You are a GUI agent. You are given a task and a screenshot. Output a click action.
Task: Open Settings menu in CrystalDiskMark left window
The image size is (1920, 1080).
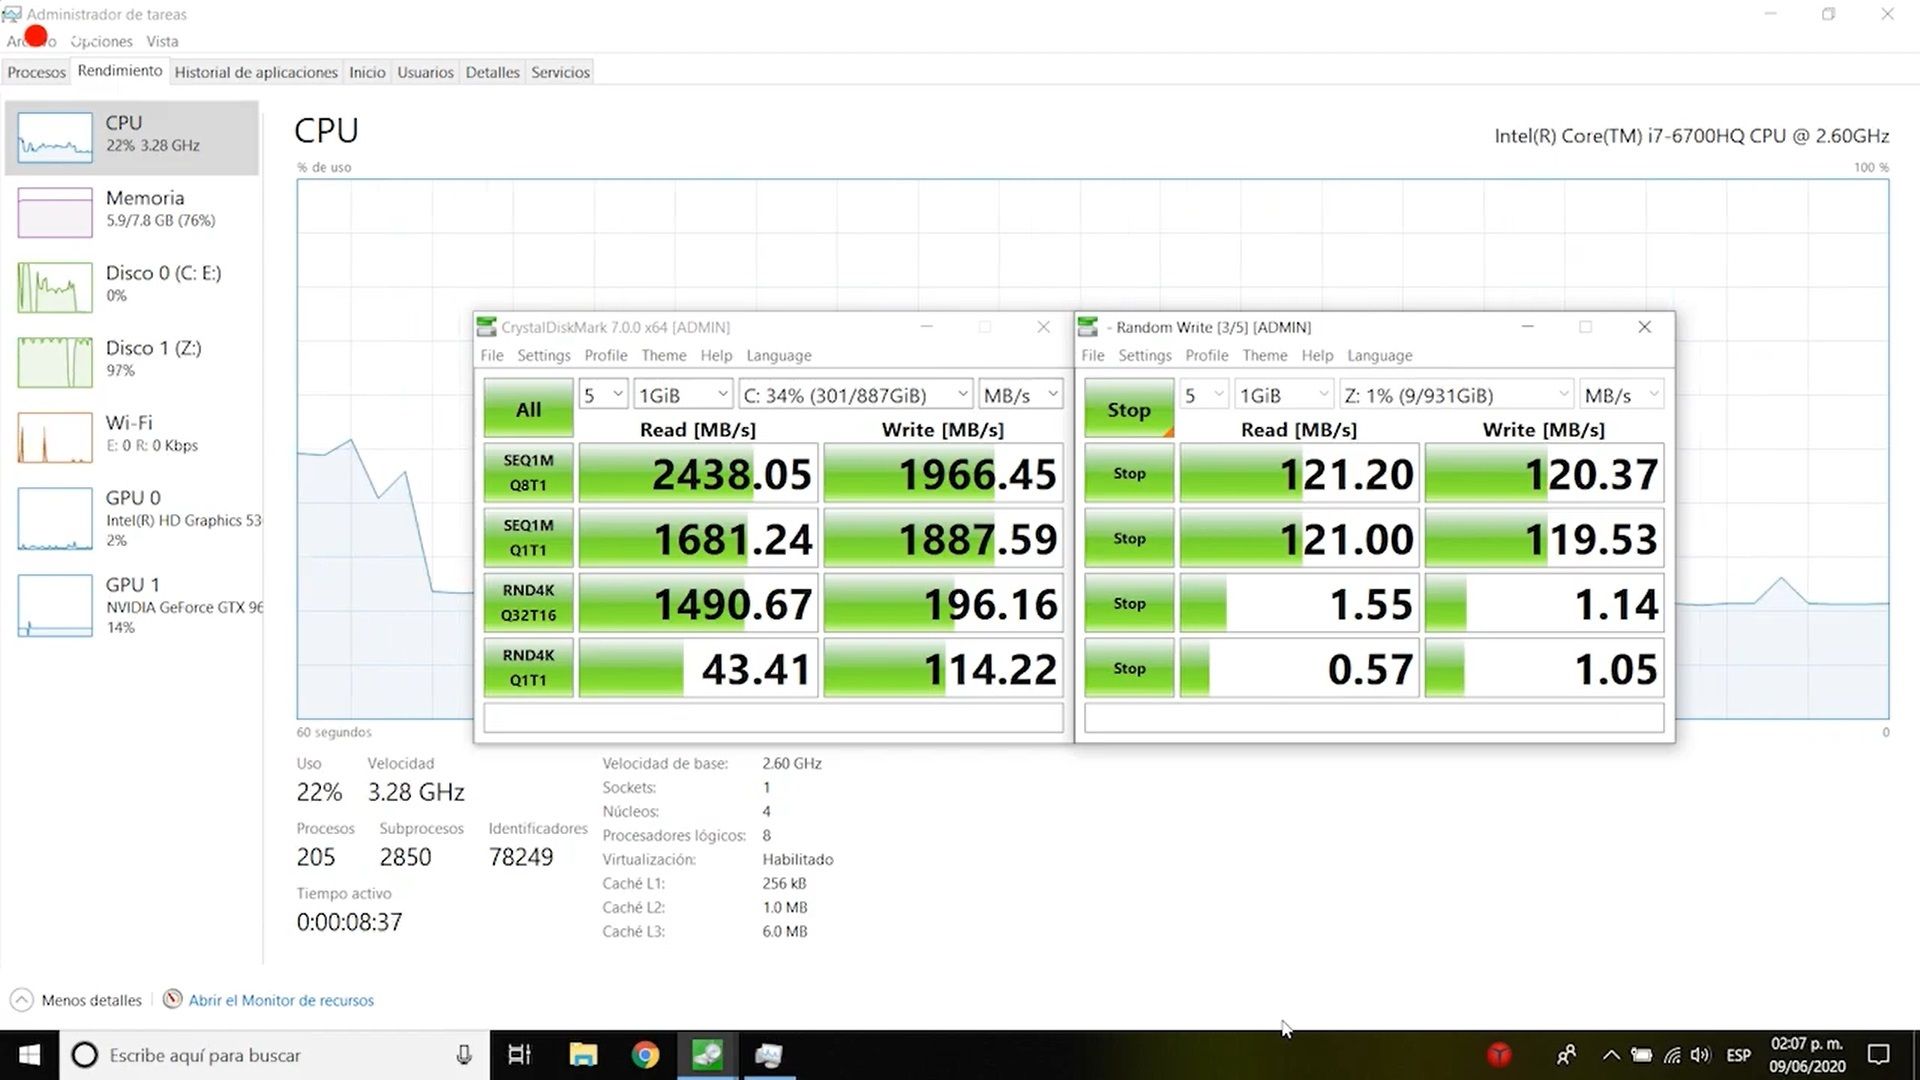(543, 355)
